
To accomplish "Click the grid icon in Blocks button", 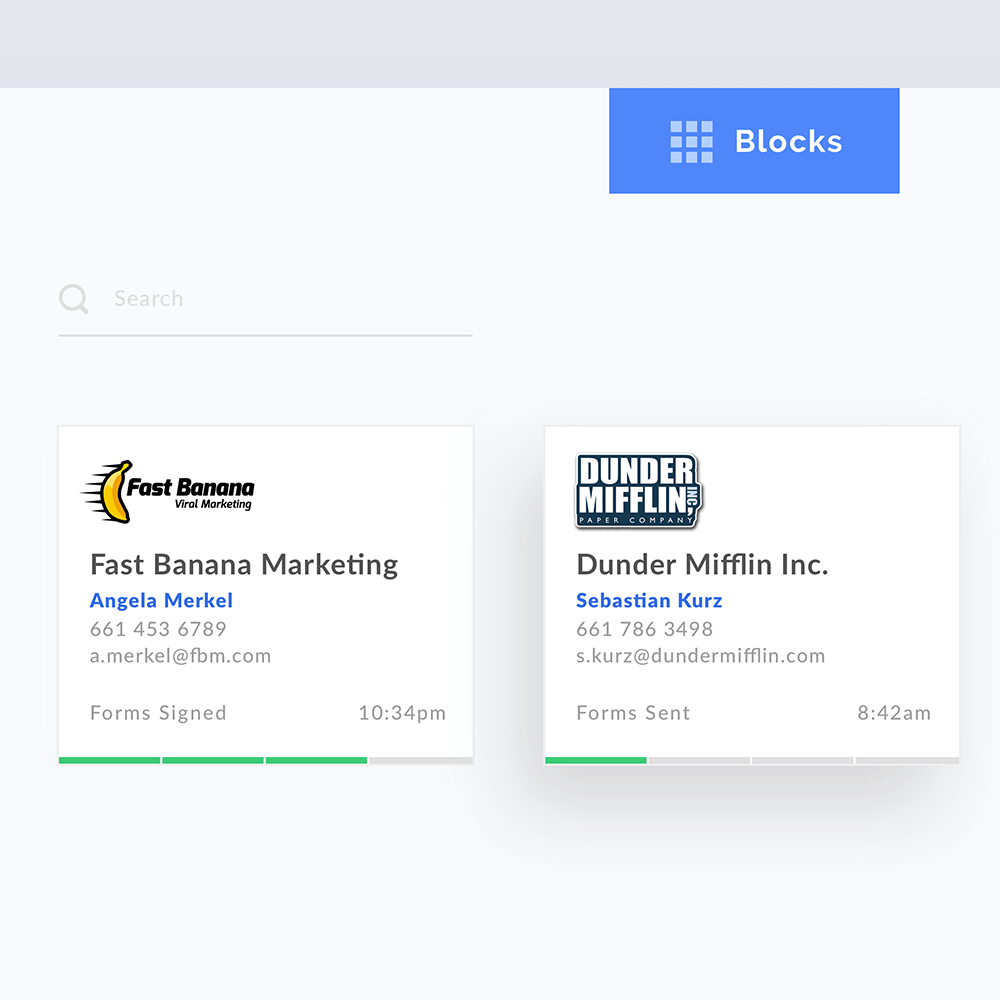I will 691,142.
